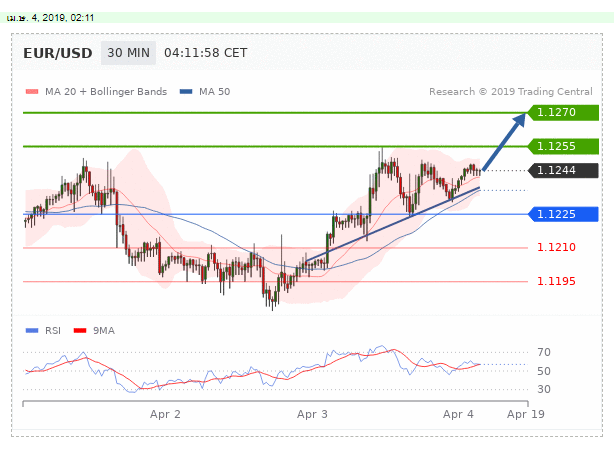Screen dimensions: 614x454
Task: Click the EUR/USD pair title
Action: 58,53
